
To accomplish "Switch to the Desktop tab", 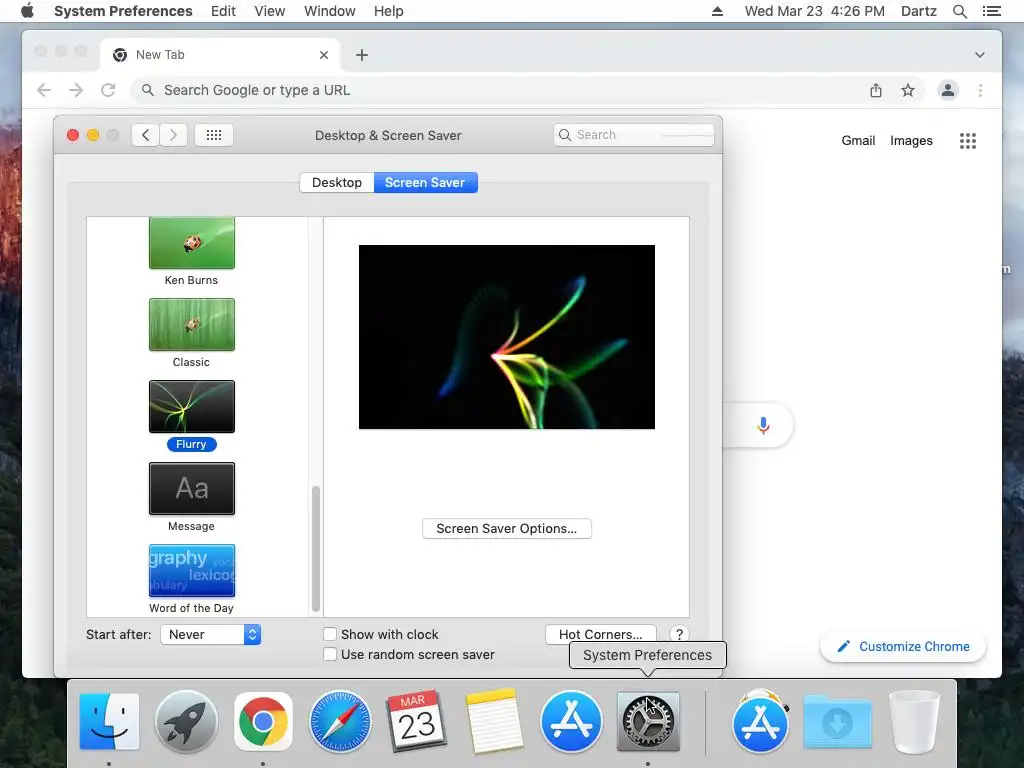I will [x=337, y=182].
